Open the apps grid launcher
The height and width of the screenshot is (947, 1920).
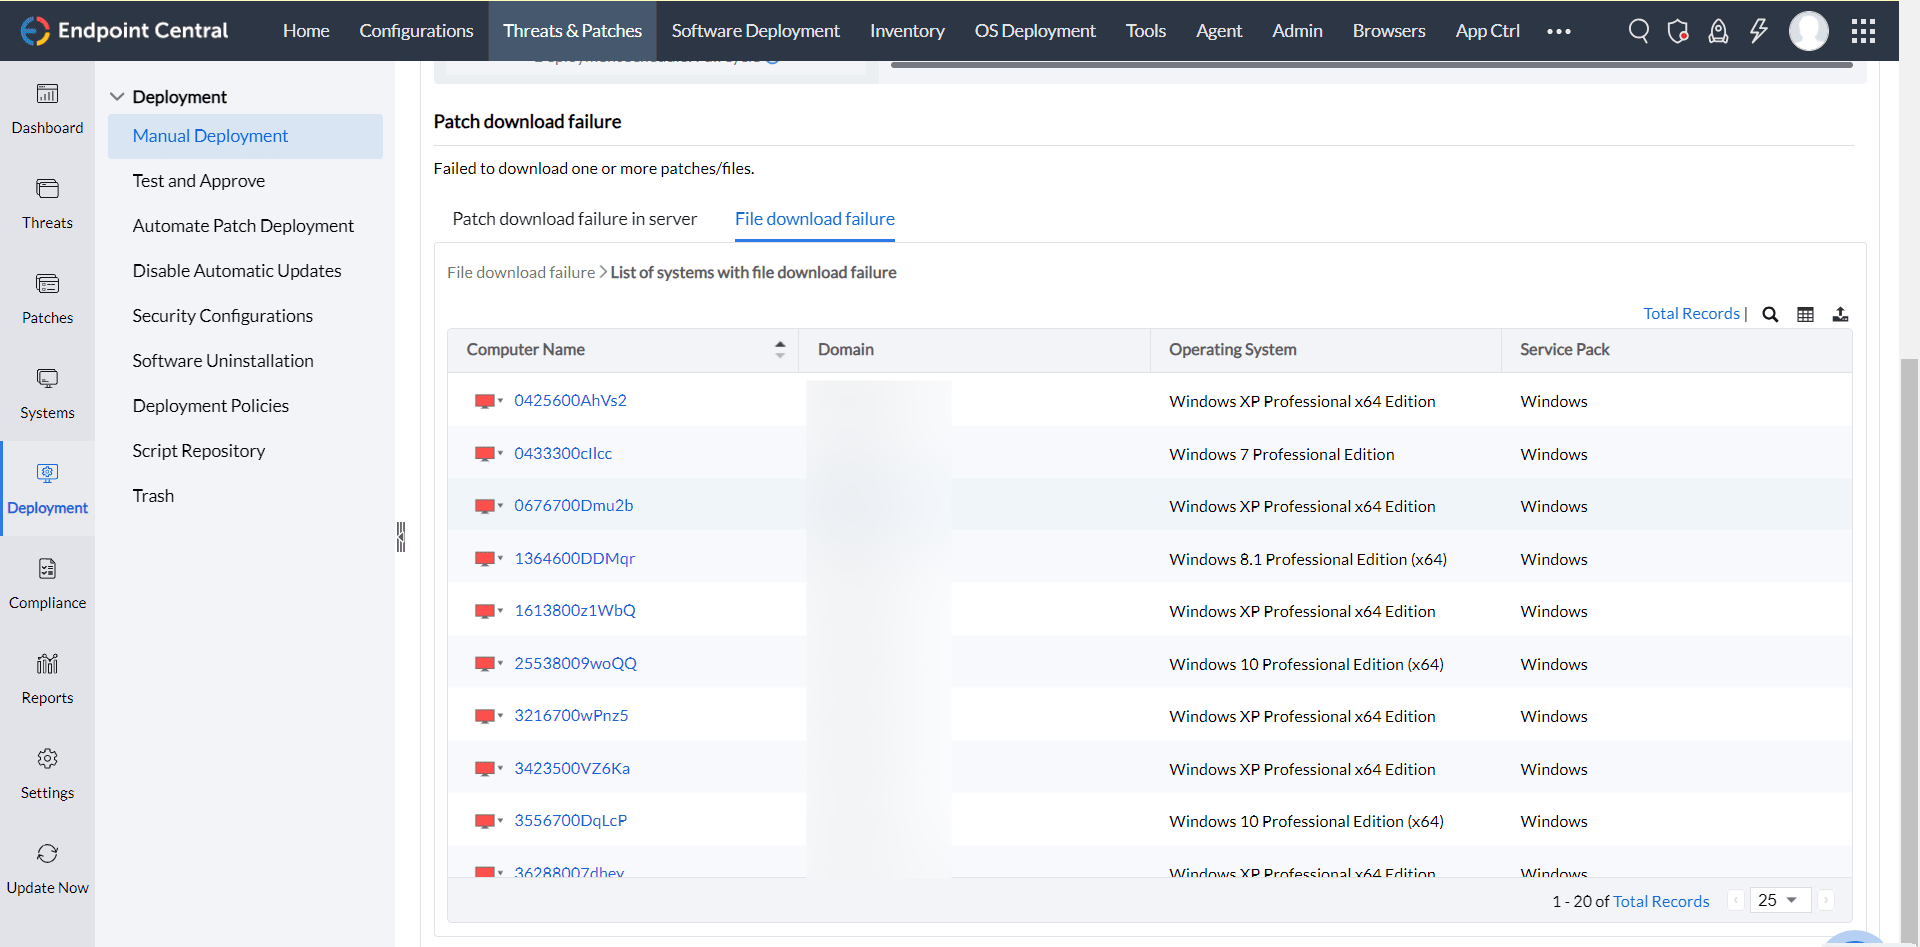pos(1863,31)
